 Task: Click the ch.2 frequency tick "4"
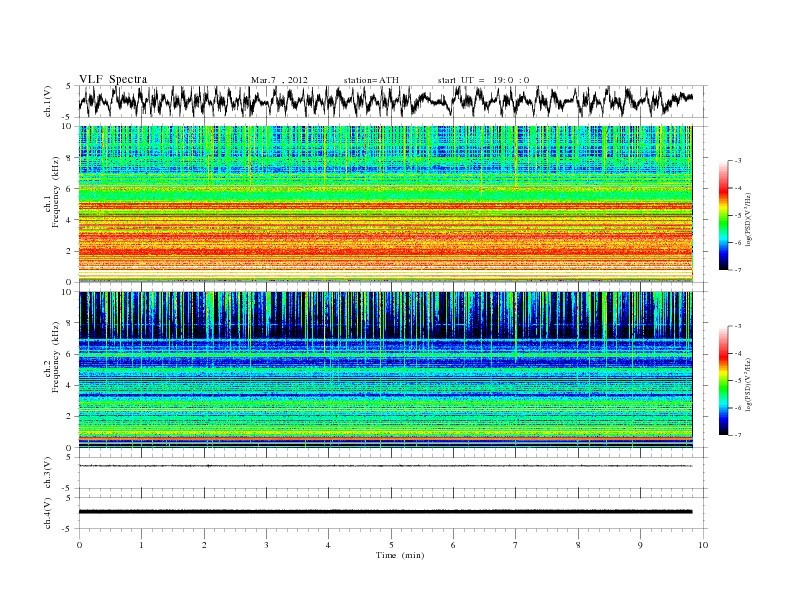tap(70, 385)
